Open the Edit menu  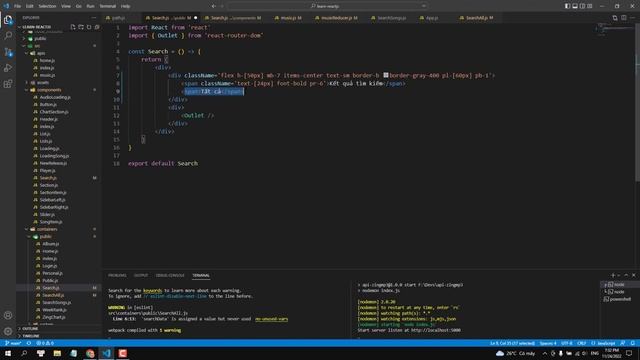click(x=30, y=6)
